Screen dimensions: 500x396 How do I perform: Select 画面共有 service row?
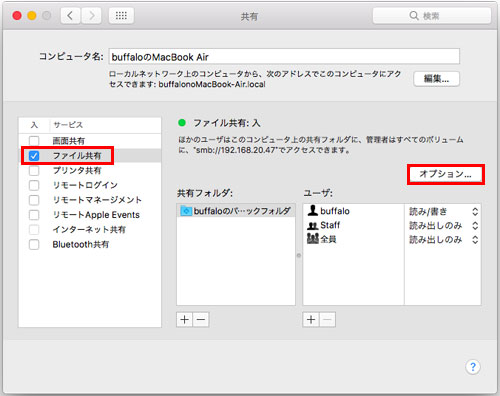tap(90, 141)
